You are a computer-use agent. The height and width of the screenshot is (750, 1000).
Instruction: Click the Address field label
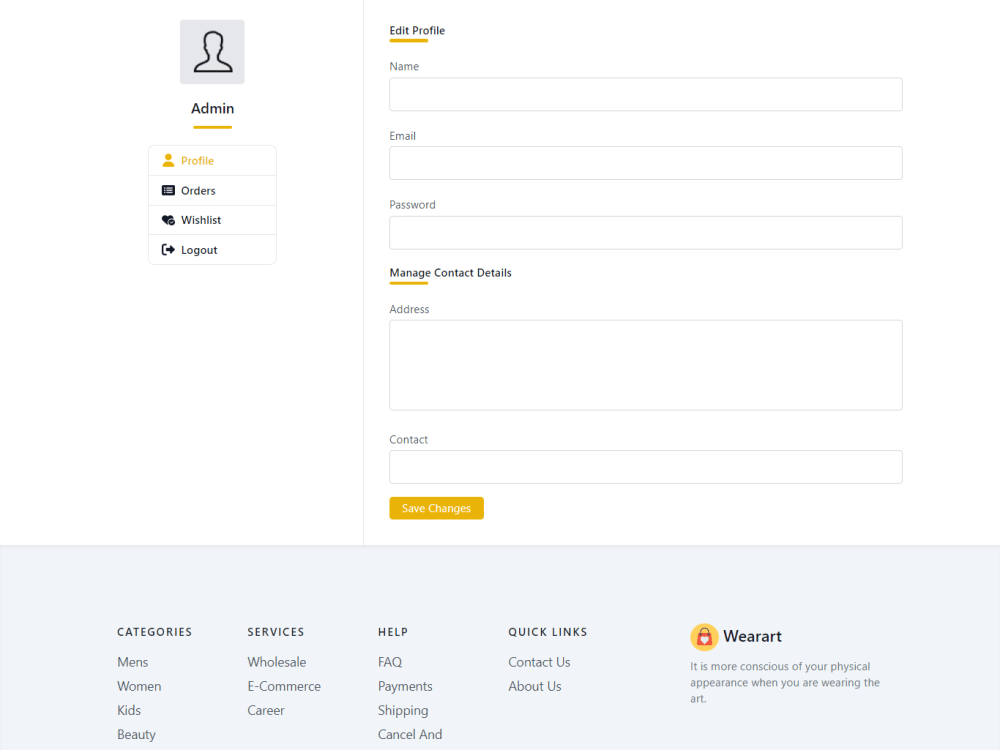click(409, 309)
